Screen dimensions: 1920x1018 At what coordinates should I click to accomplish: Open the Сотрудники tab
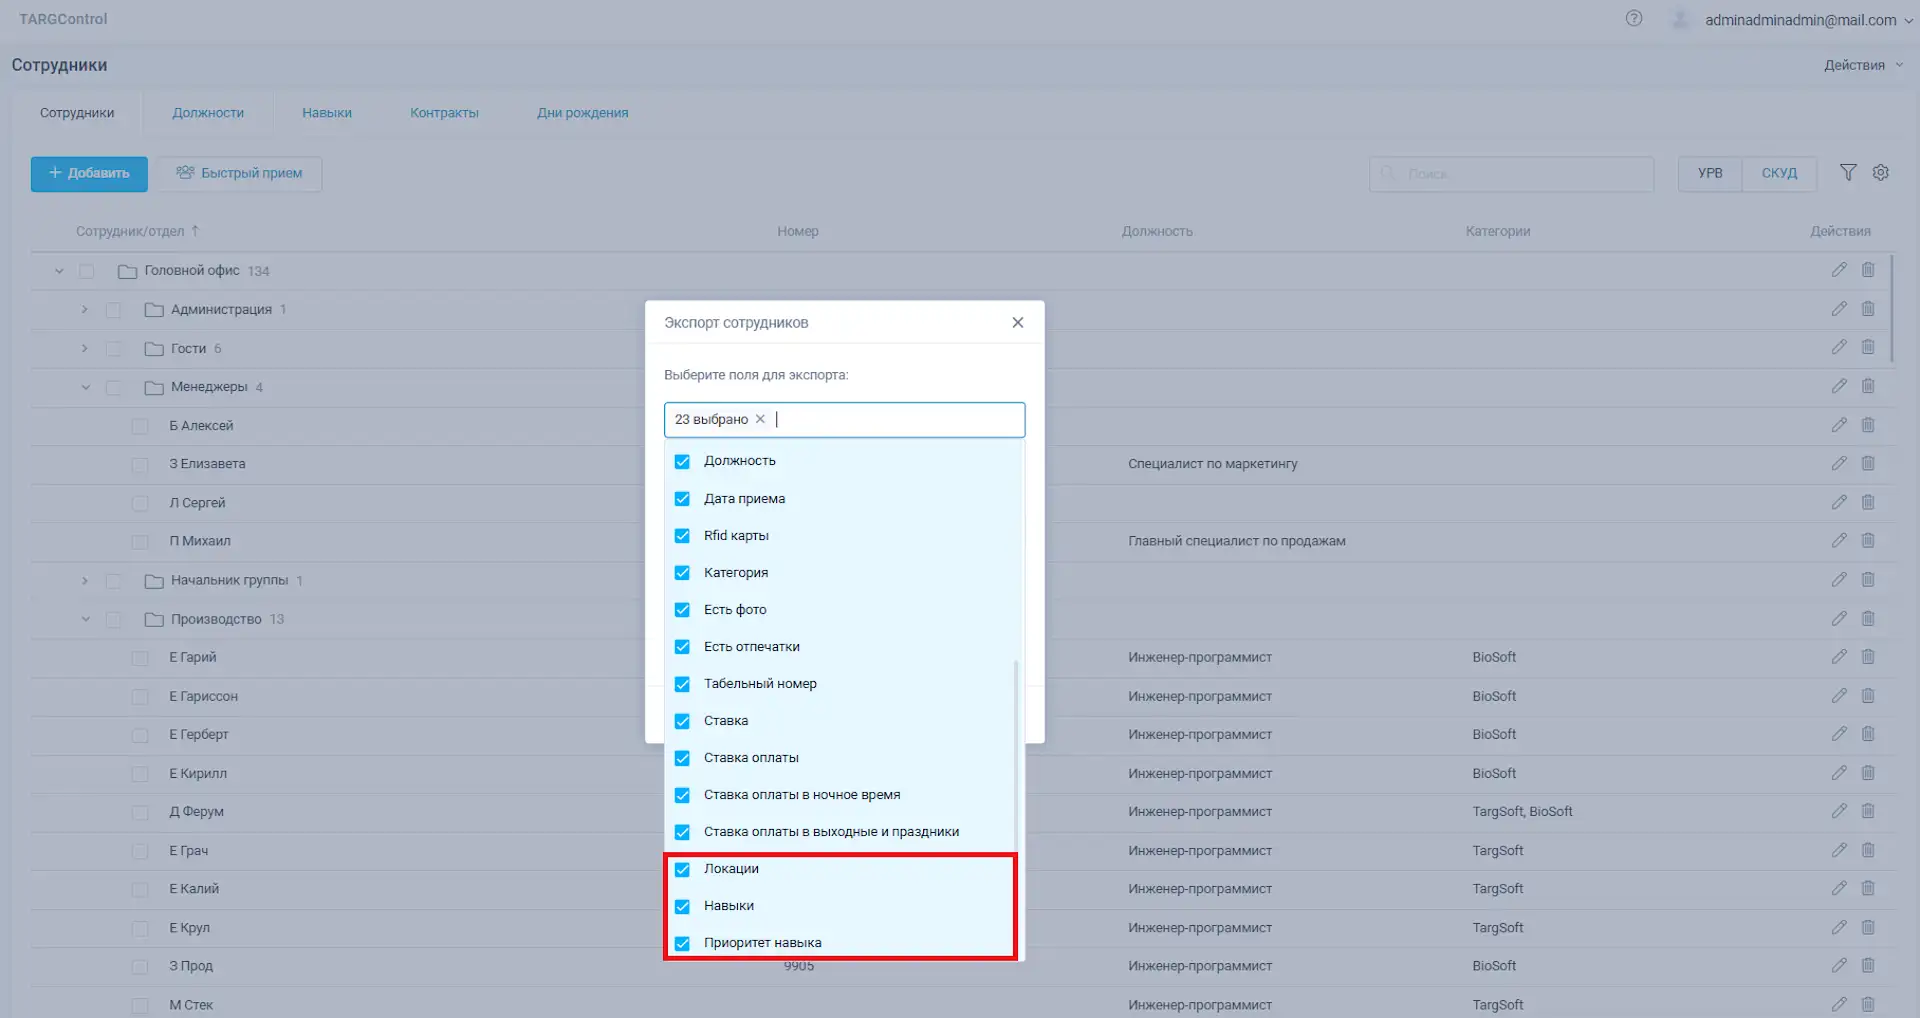(x=77, y=113)
